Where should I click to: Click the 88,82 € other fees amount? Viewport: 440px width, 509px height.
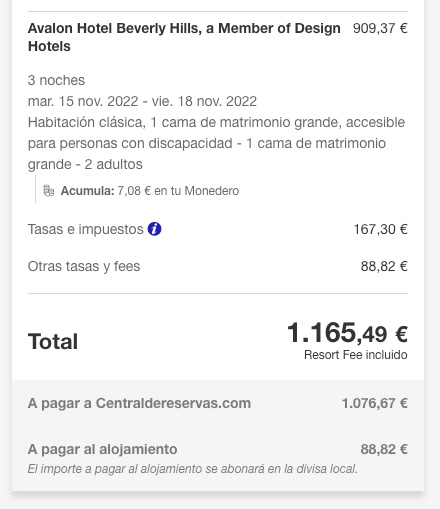click(384, 266)
